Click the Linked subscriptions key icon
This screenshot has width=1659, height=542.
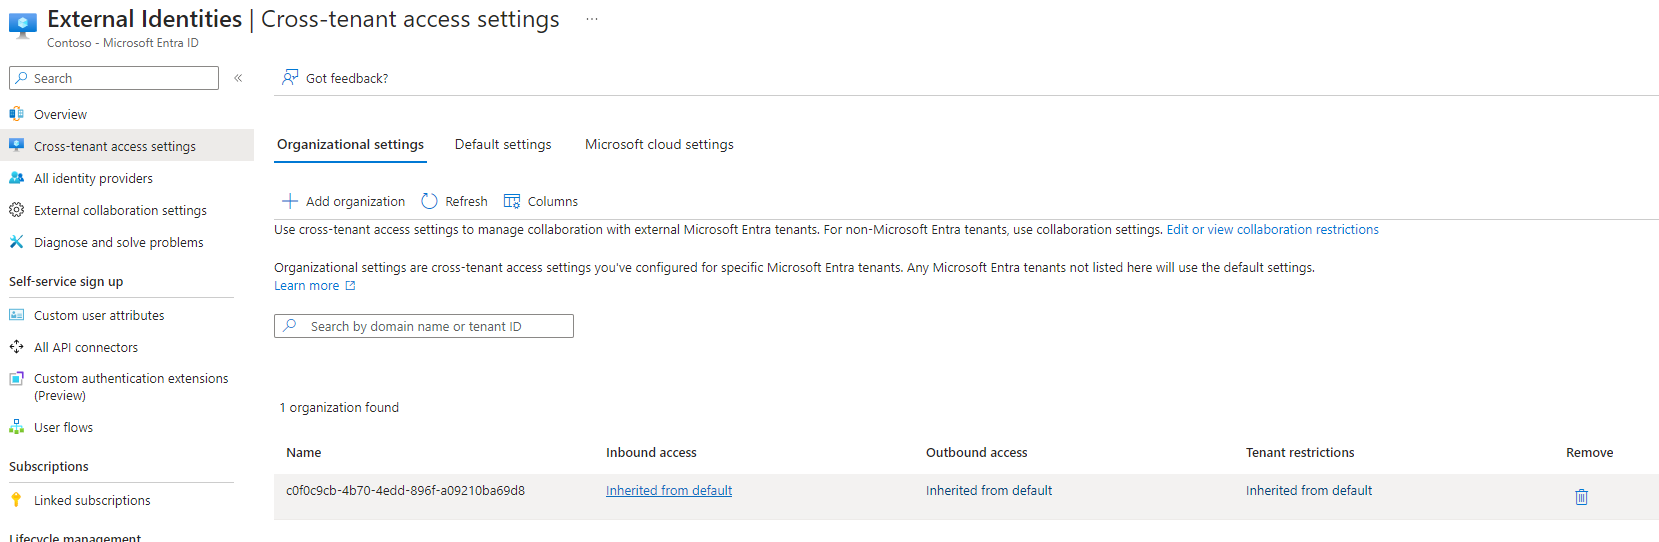(x=16, y=500)
